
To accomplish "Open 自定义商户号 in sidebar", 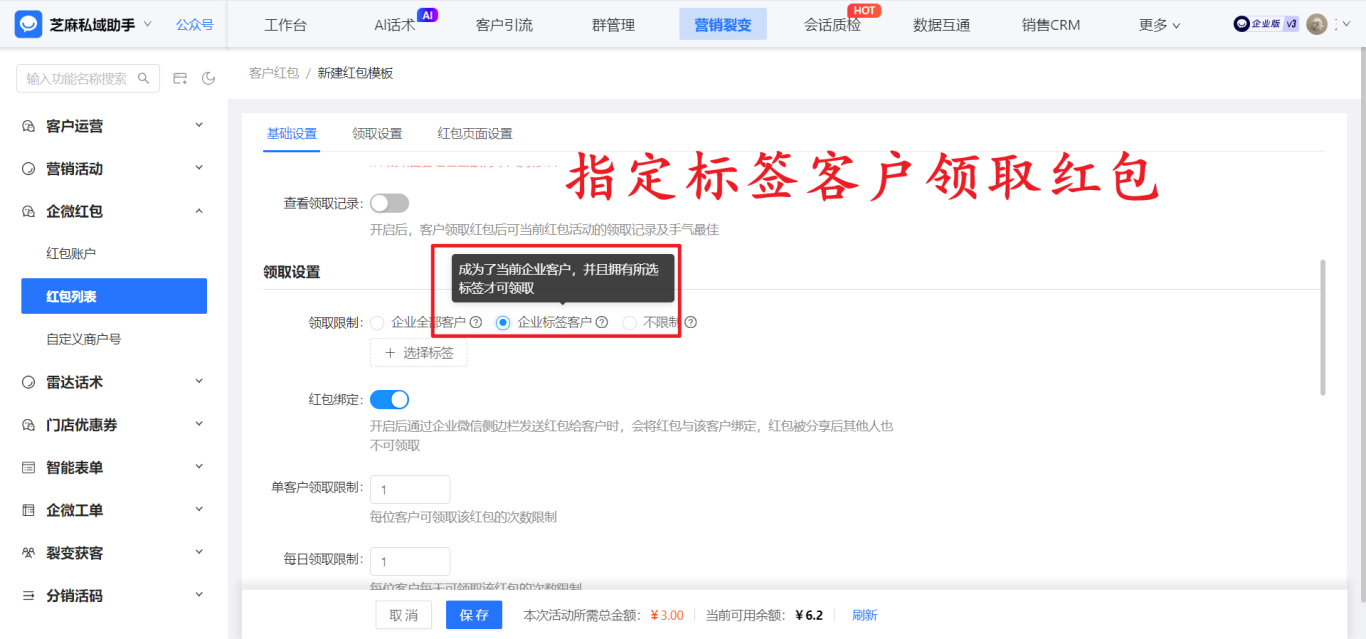I will pyautogui.click(x=83, y=339).
